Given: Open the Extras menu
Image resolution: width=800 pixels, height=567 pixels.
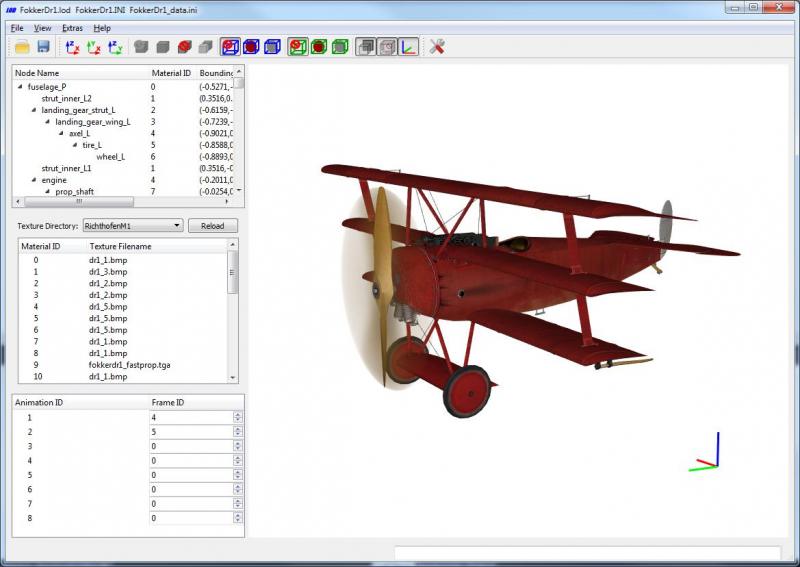Looking at the screenshot, I should (72, 28).
